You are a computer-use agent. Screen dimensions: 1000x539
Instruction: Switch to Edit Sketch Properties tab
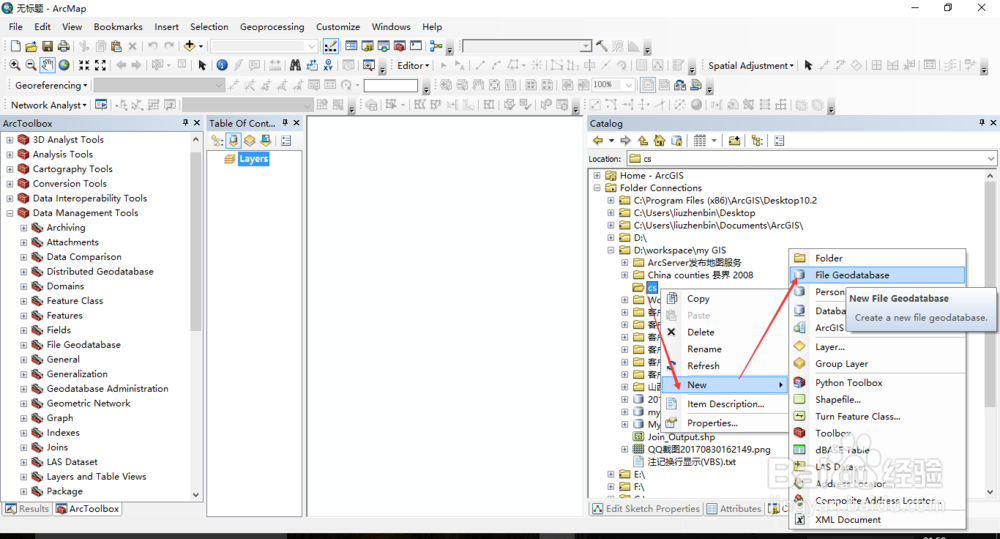tap(646, 509)
